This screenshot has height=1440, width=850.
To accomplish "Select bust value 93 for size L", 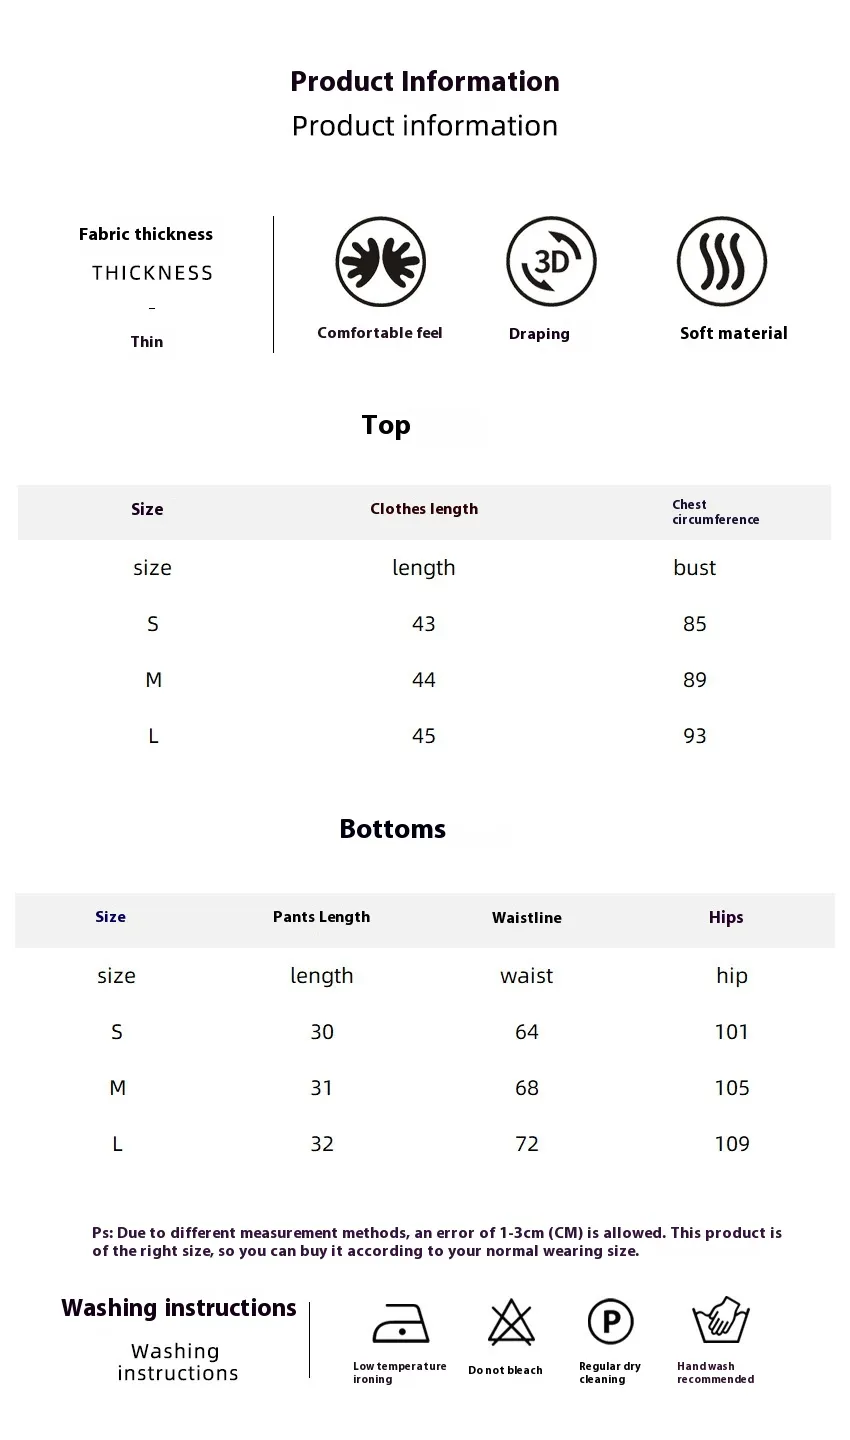I will click(x=695, y=736).
